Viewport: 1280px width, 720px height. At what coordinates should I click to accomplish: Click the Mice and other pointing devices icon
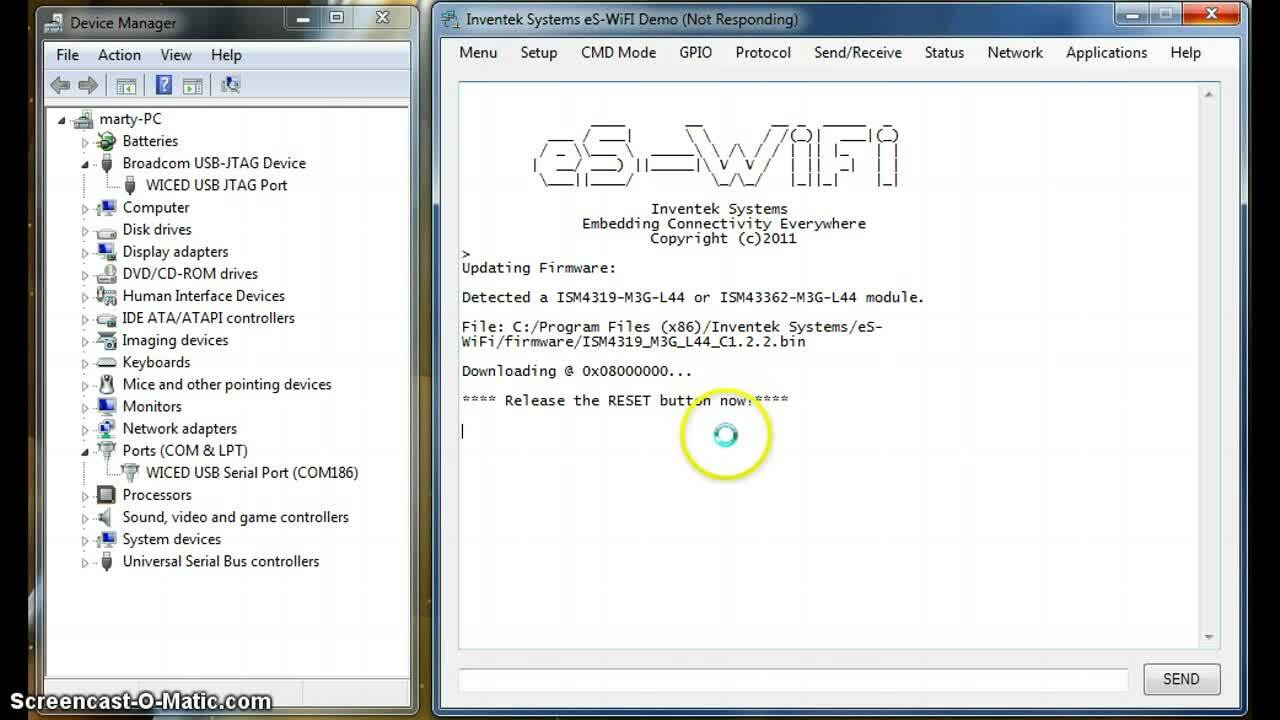point(106,384)
